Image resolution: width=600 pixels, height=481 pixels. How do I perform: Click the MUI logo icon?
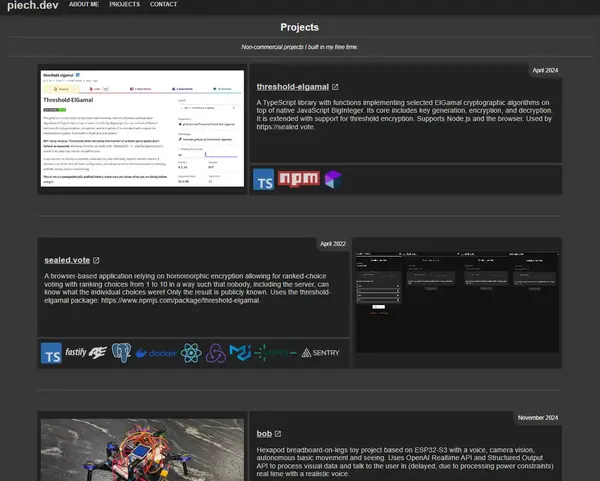click(239, 353)
